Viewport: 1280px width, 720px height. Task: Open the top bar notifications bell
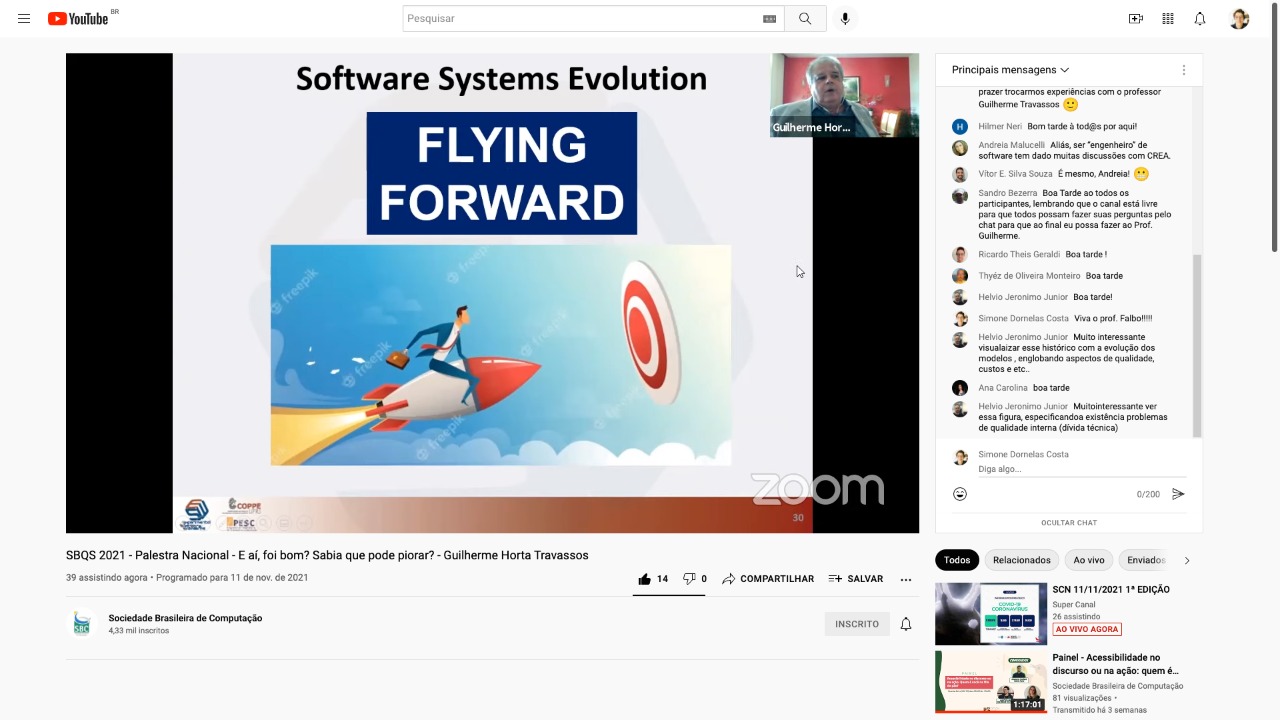tap(1200, 19)
